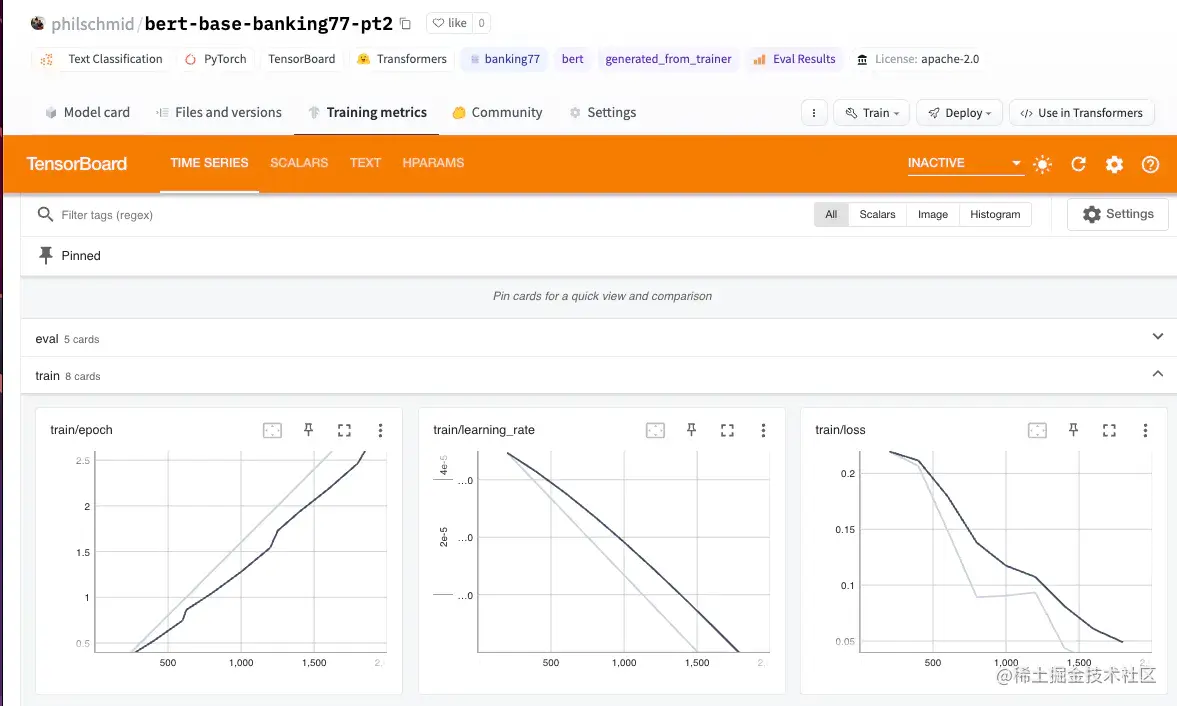The width and height of the screenshot is (1177, 706).
Task: Click the tag filter search field
Action: tap(150, 214)
